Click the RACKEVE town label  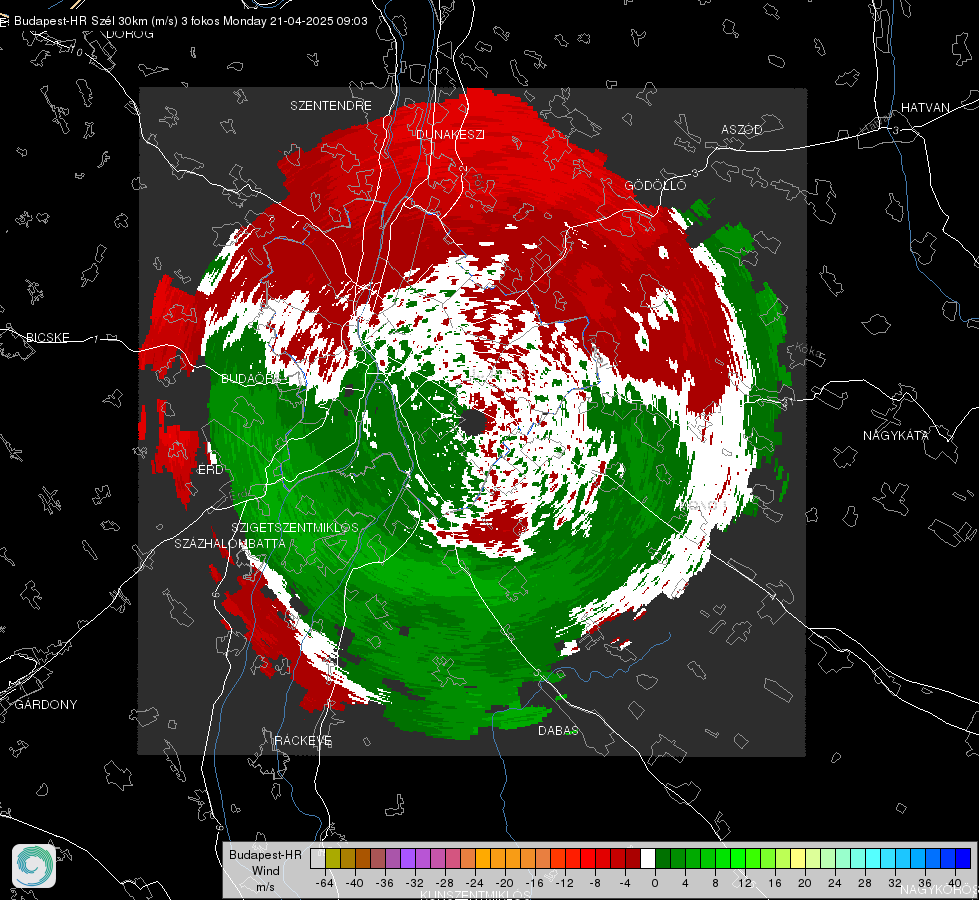(303, 741)
